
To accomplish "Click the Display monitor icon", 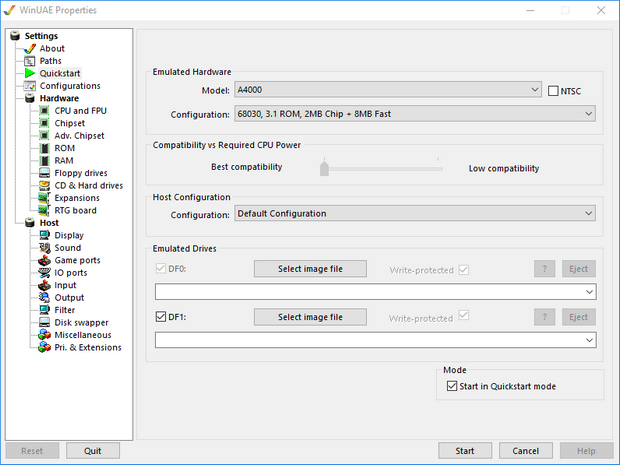I will pyautogui.click(x=44, y=235).
